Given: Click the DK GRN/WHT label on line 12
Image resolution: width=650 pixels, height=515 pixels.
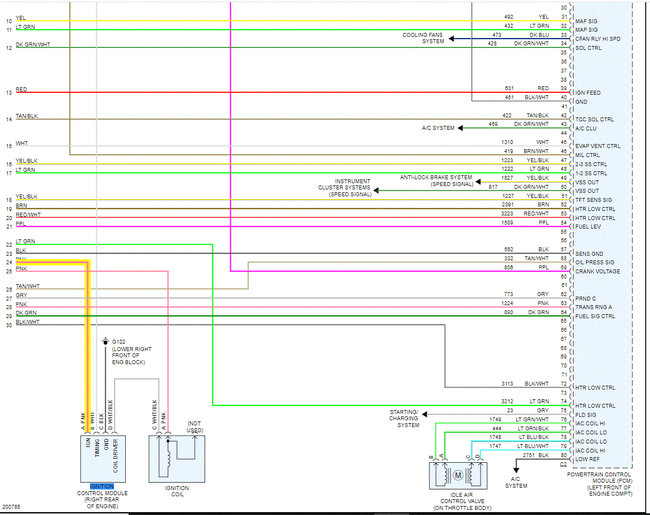Looking at the screenshot, I should coord(33,45).
